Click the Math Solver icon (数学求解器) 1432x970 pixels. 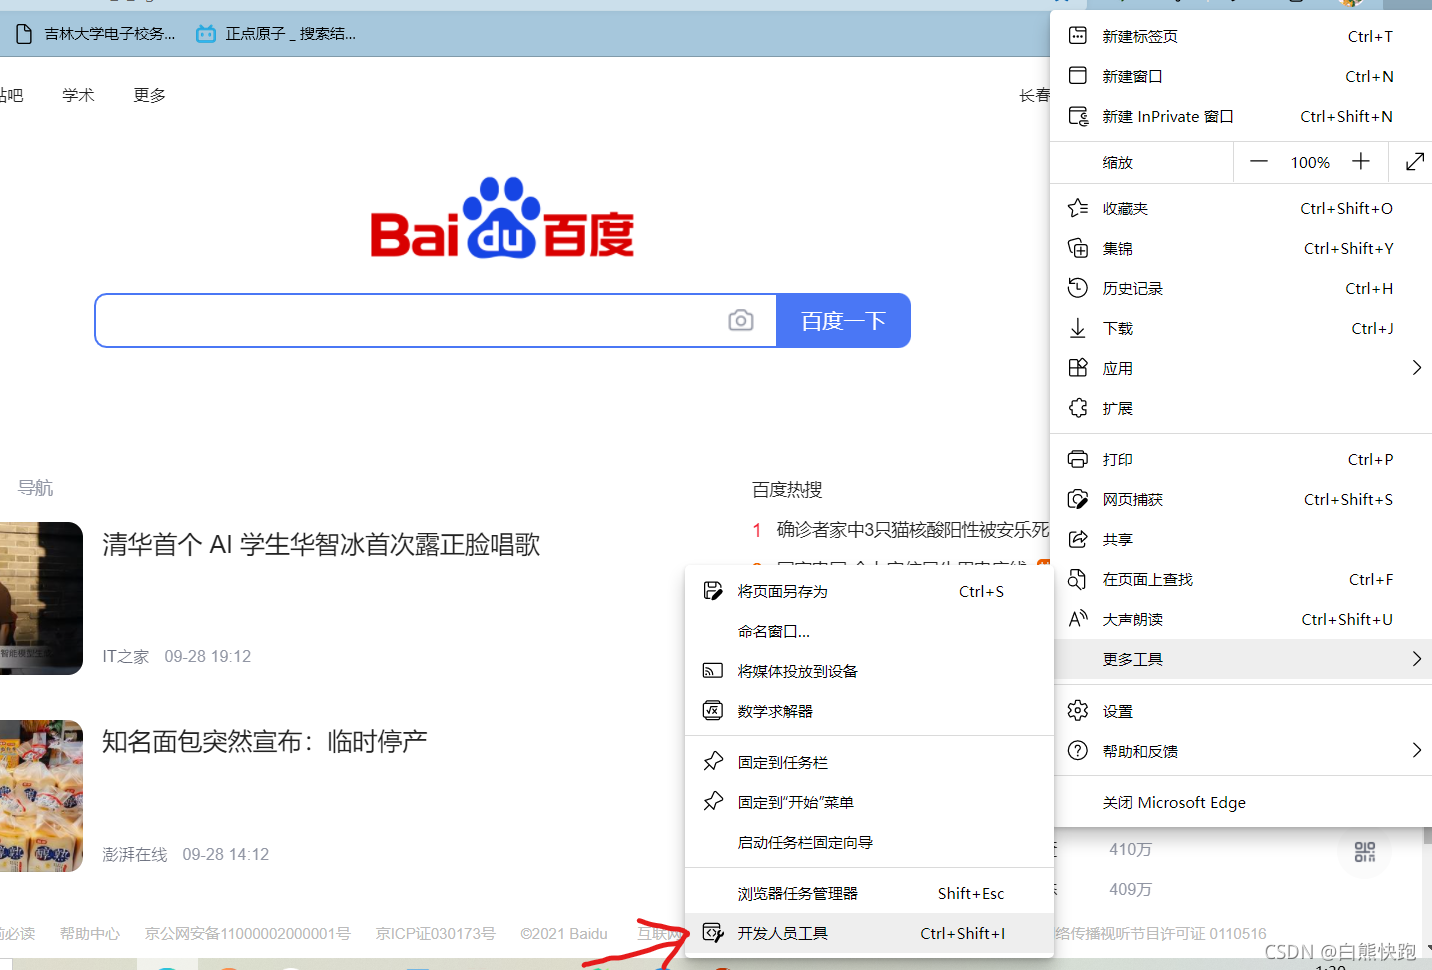coord(713,711)
